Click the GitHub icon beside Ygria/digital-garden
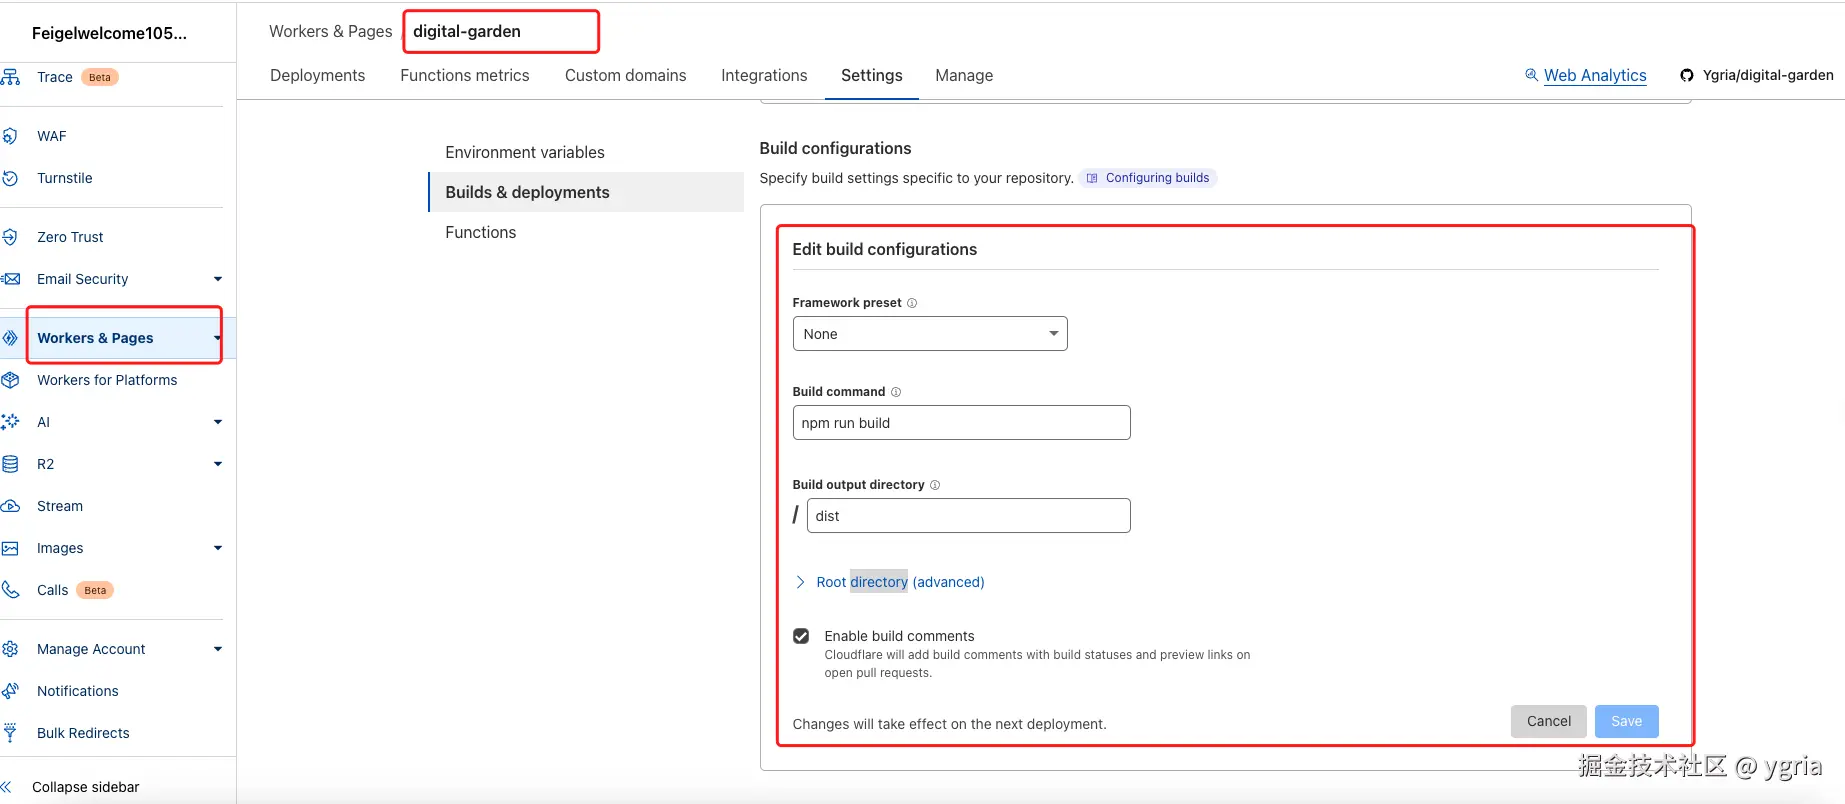This screenshot has height=804, width=1845. tap(1687, 75)
